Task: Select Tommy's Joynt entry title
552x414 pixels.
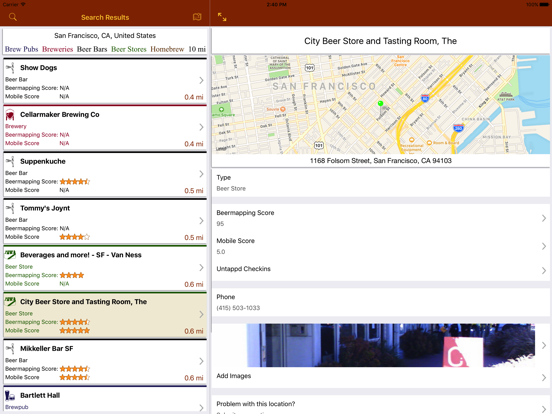Action: (45, 208)
